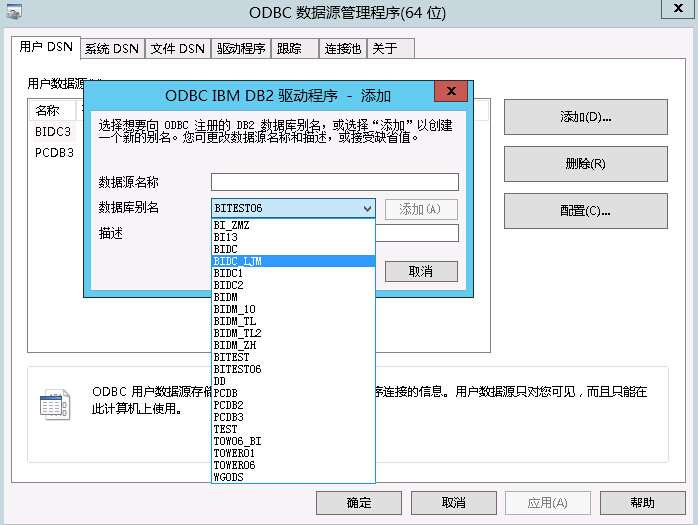Viewport: 698px width, 525px height.
Task: Choose BIDM_TL in the alias list
Action: pyautogui.click(x=293, y=322)
